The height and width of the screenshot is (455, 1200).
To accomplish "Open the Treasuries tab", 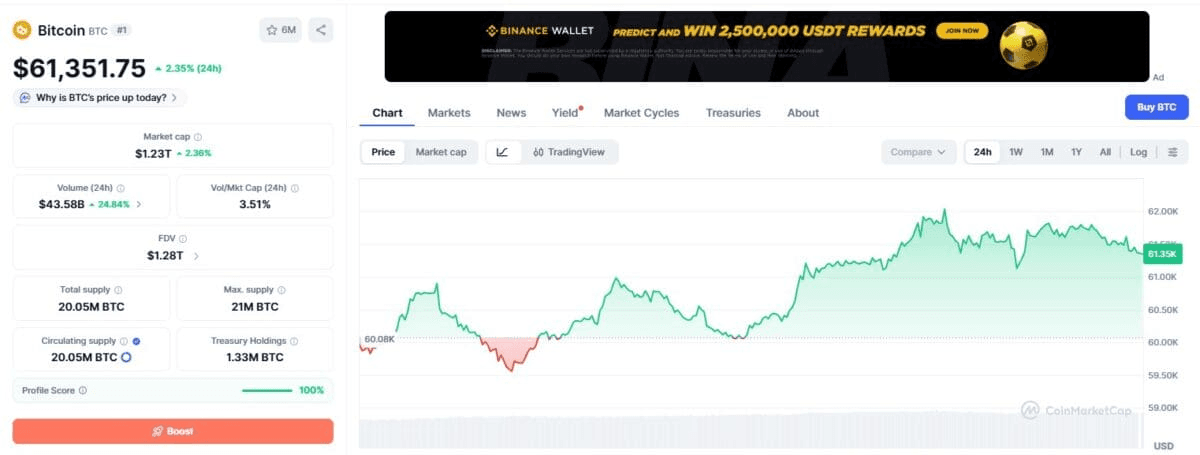I will (x=733, y=113).
